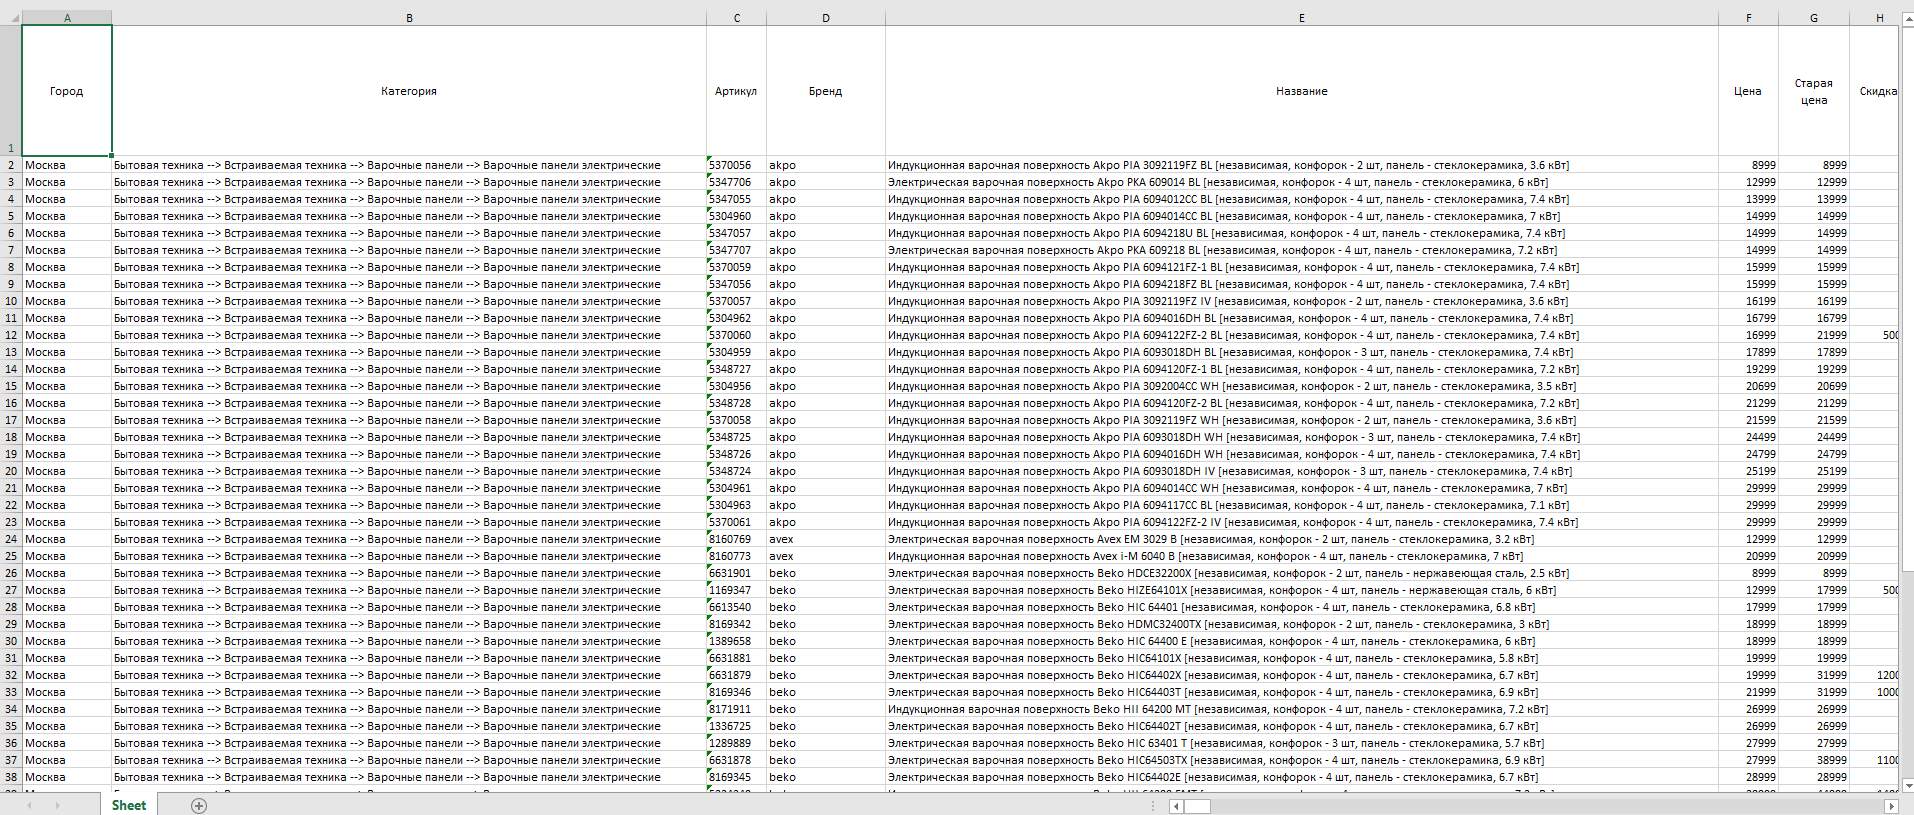Select the Beko HDCE32200X name cell

coord(1302,573)
